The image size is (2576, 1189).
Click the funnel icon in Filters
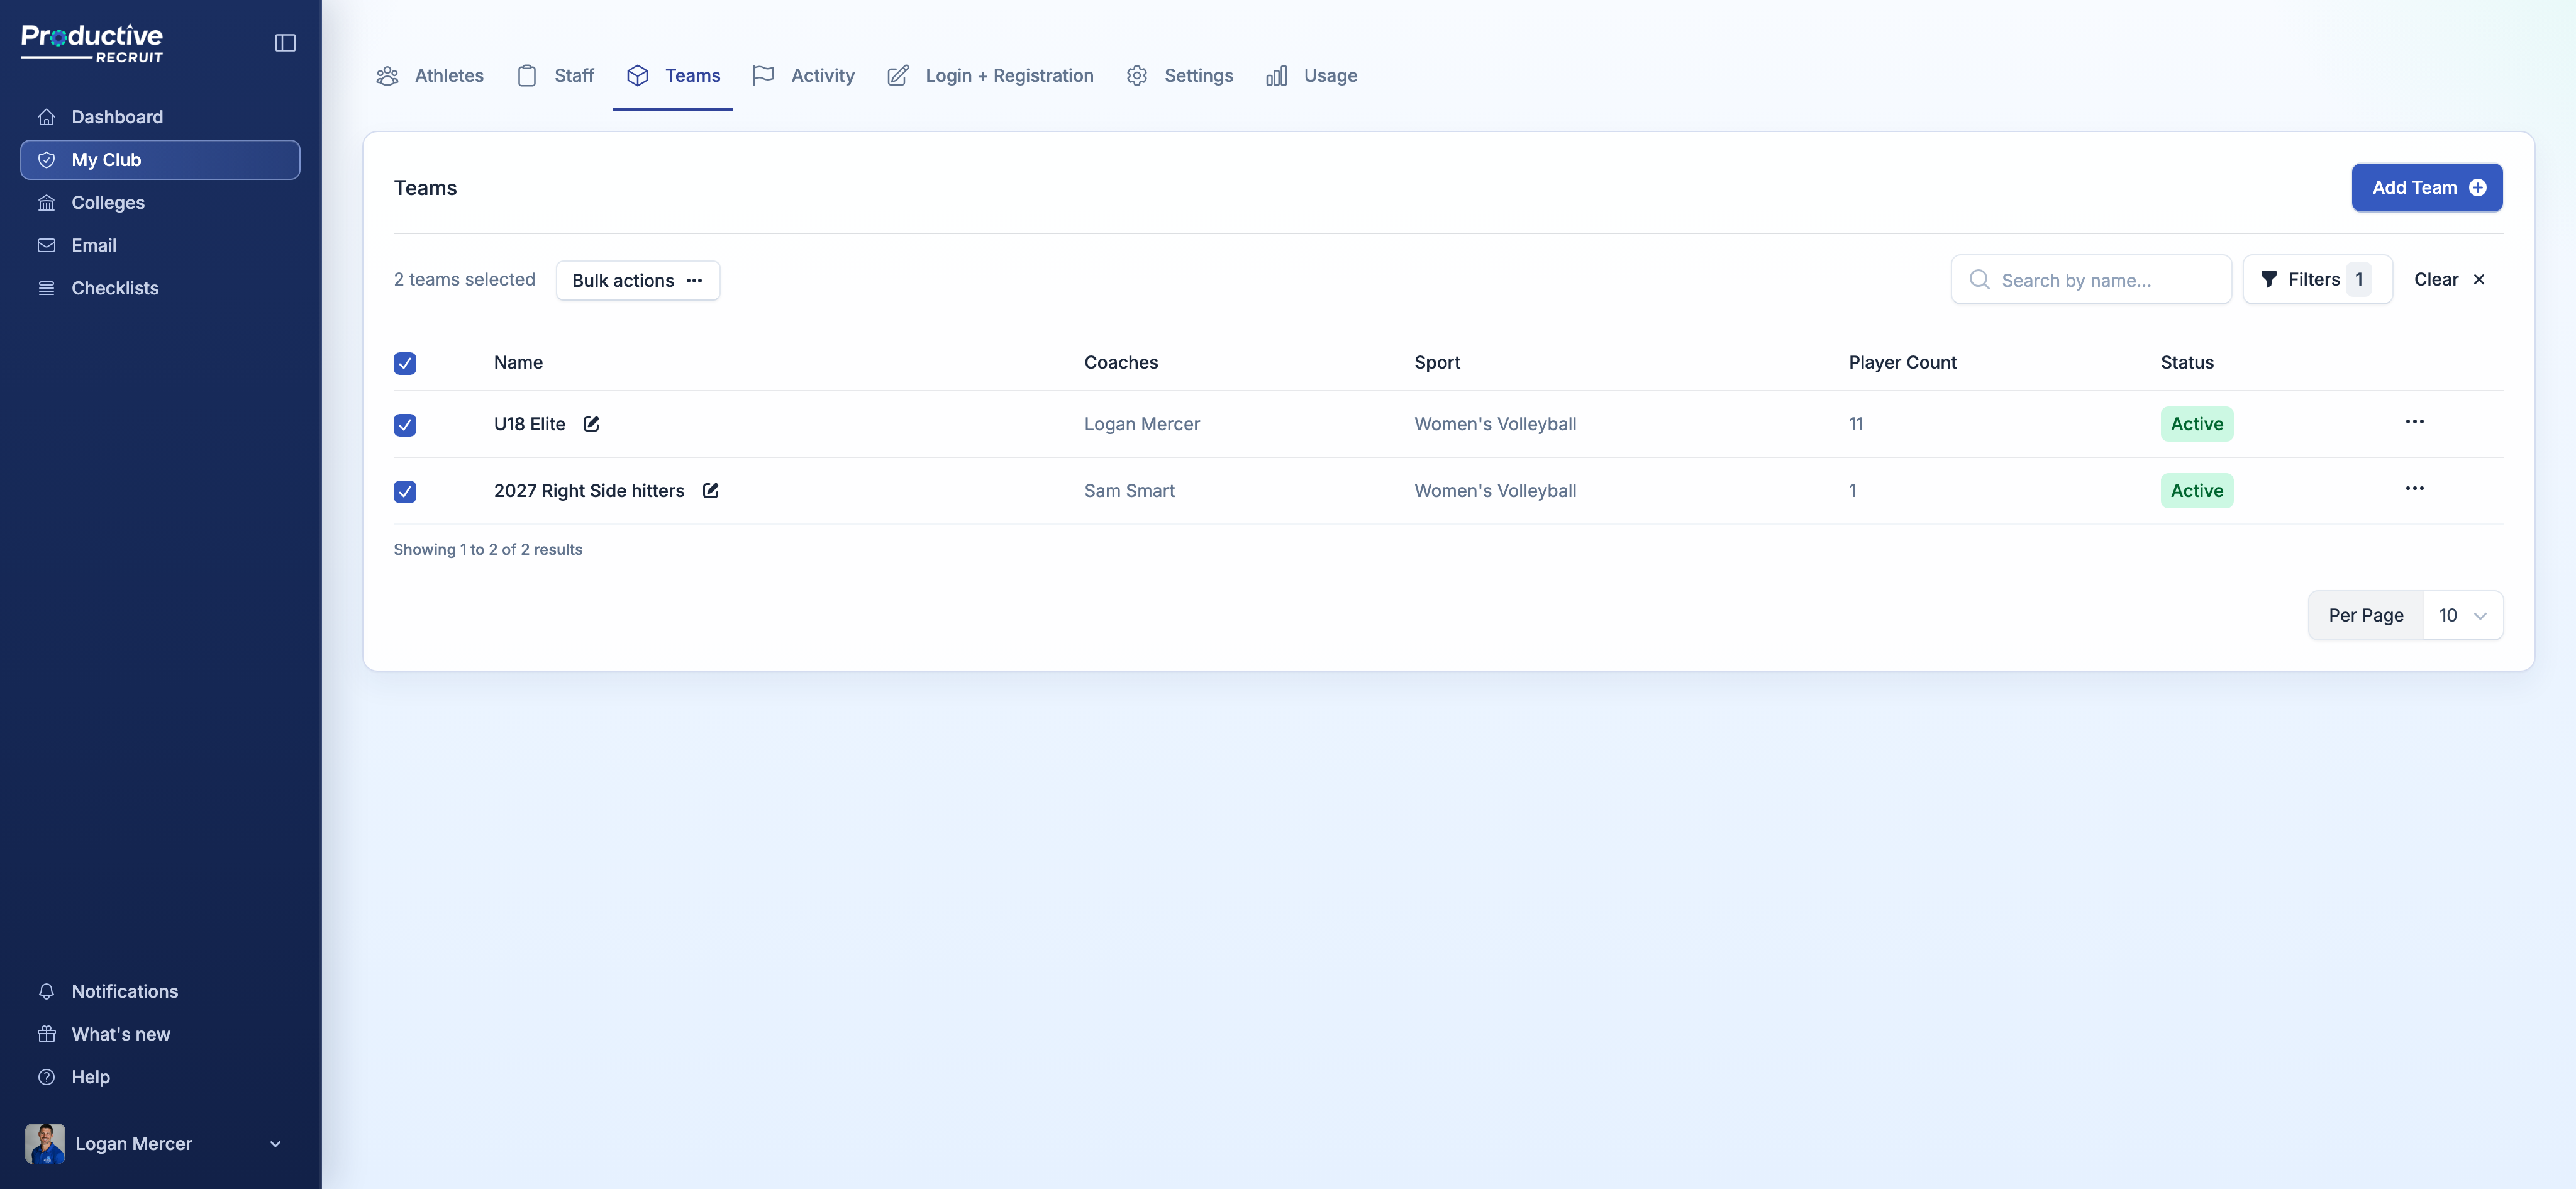click(2269, 279)
